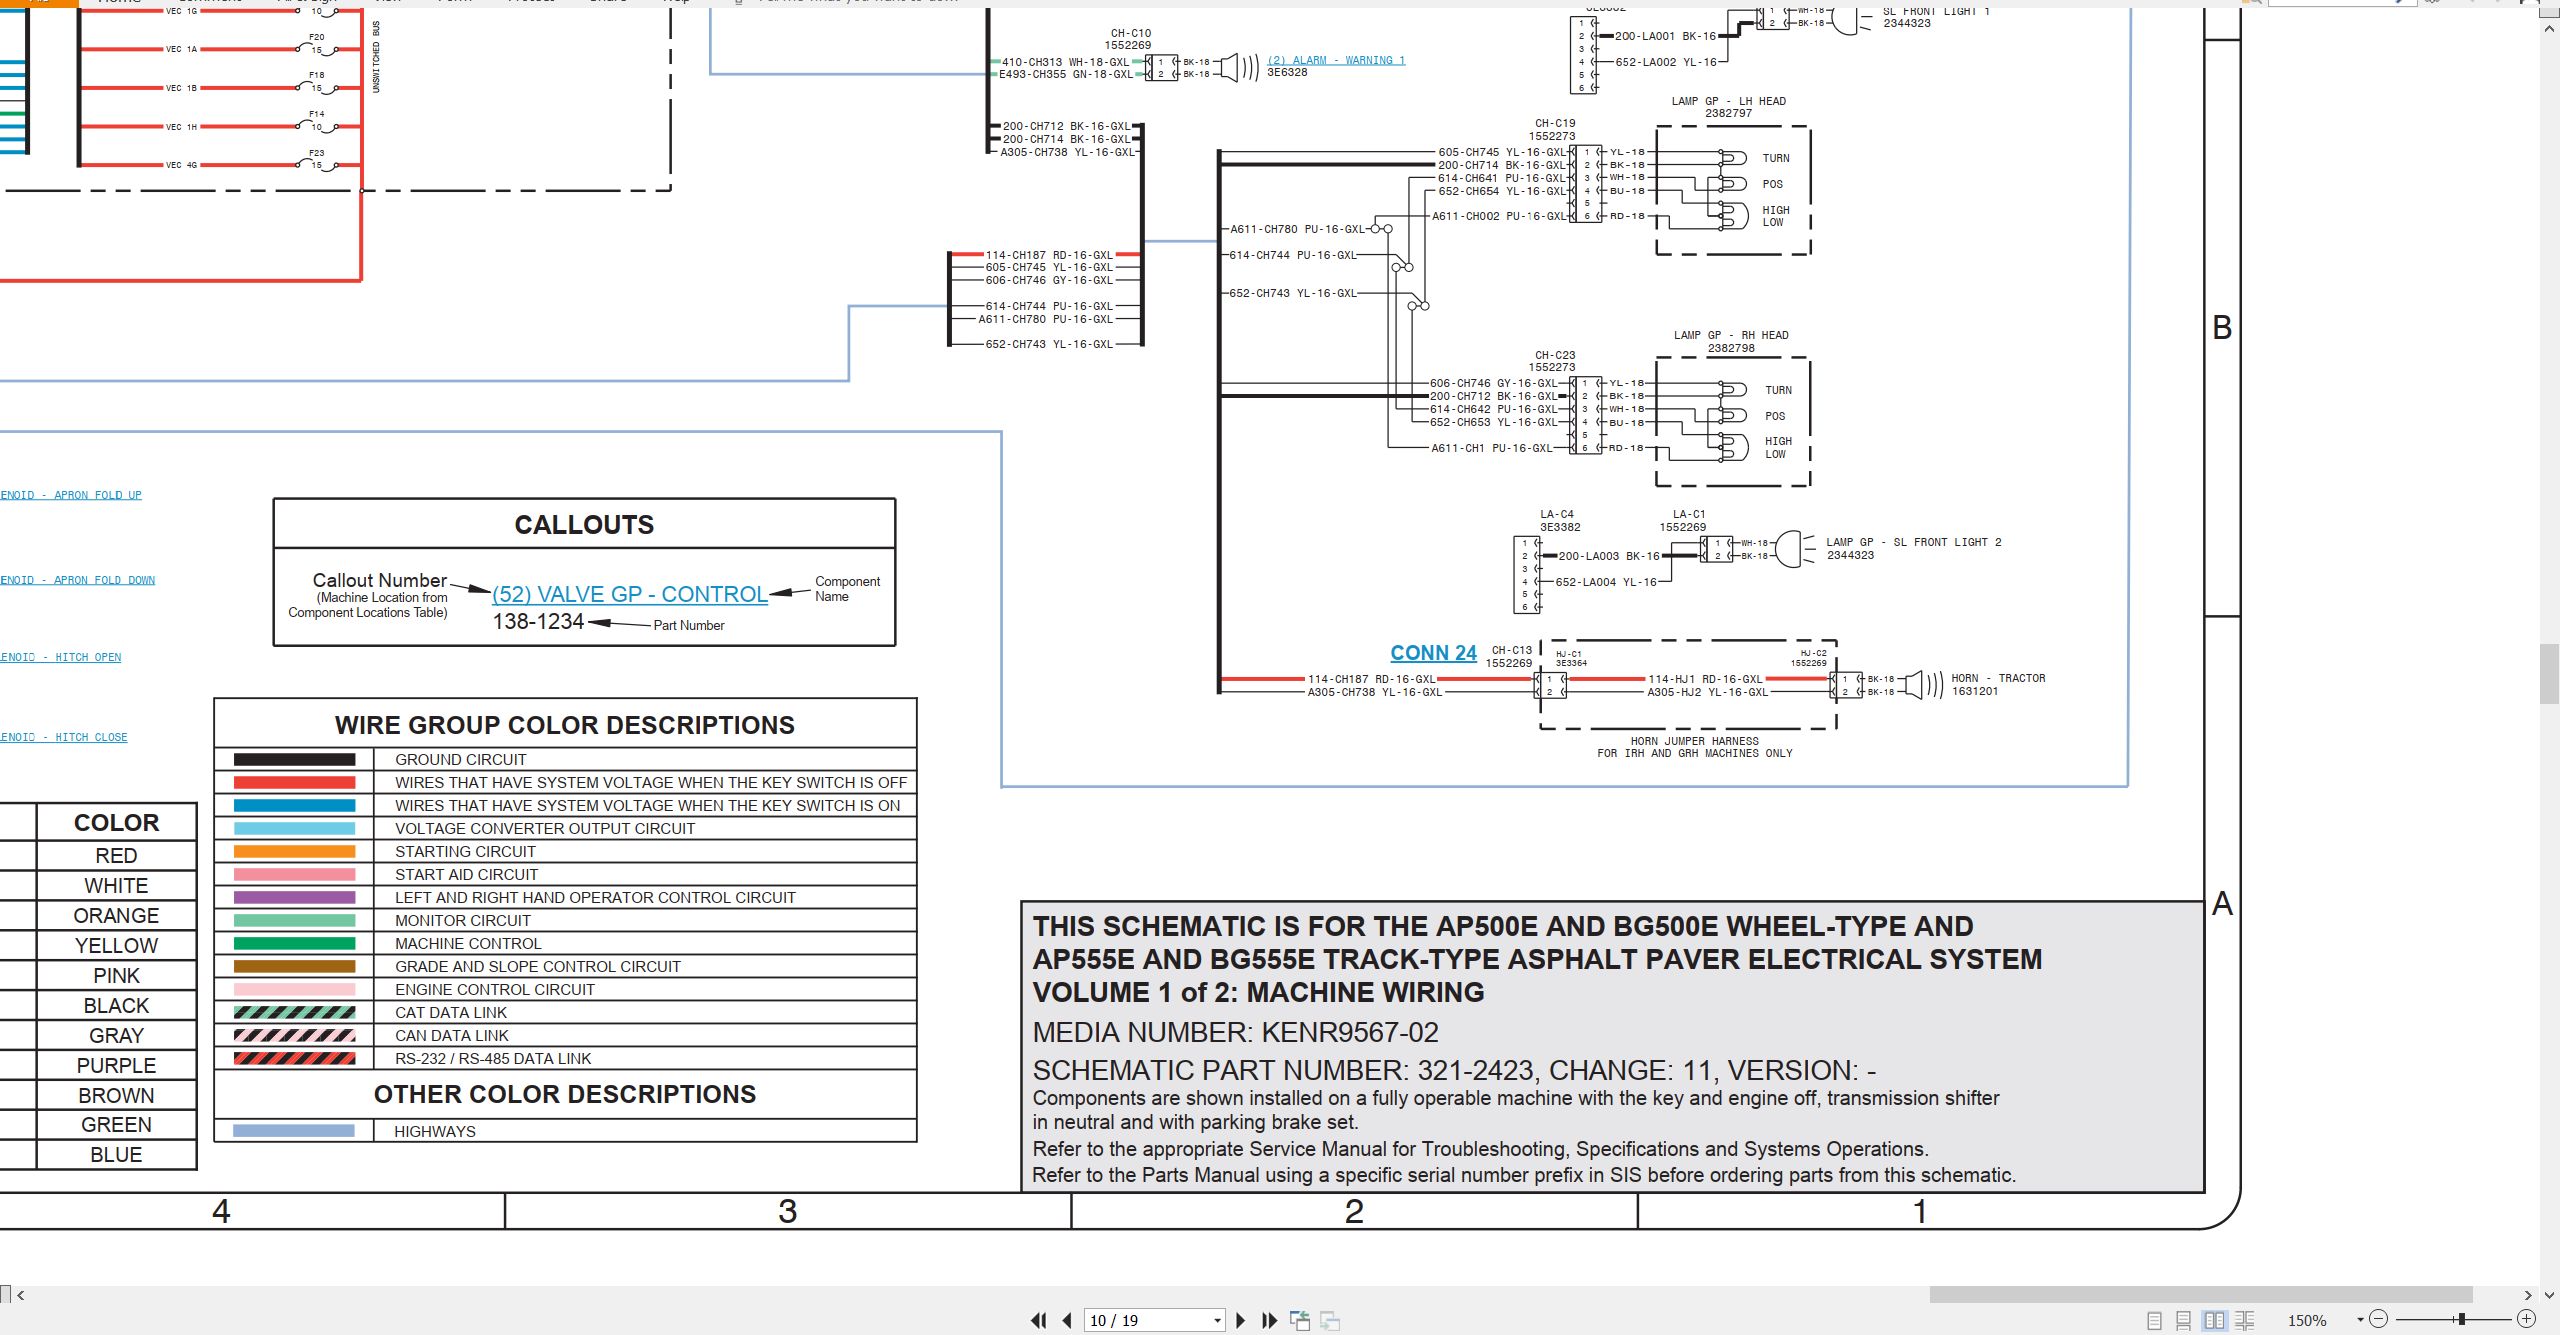Jump to the last page
2560x1335 pixels.
(1269, 1320)
